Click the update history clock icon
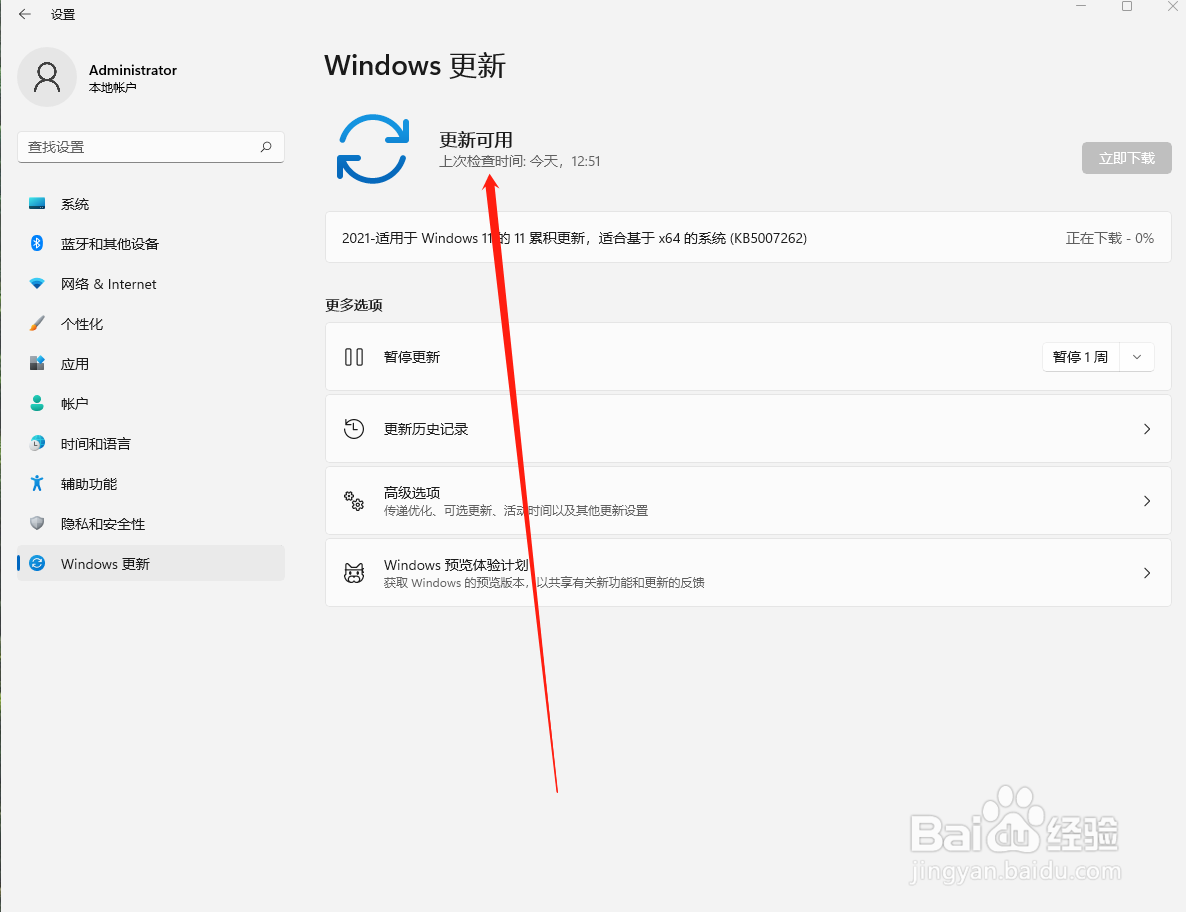The image size is (1186, 912). click(354, 429)
